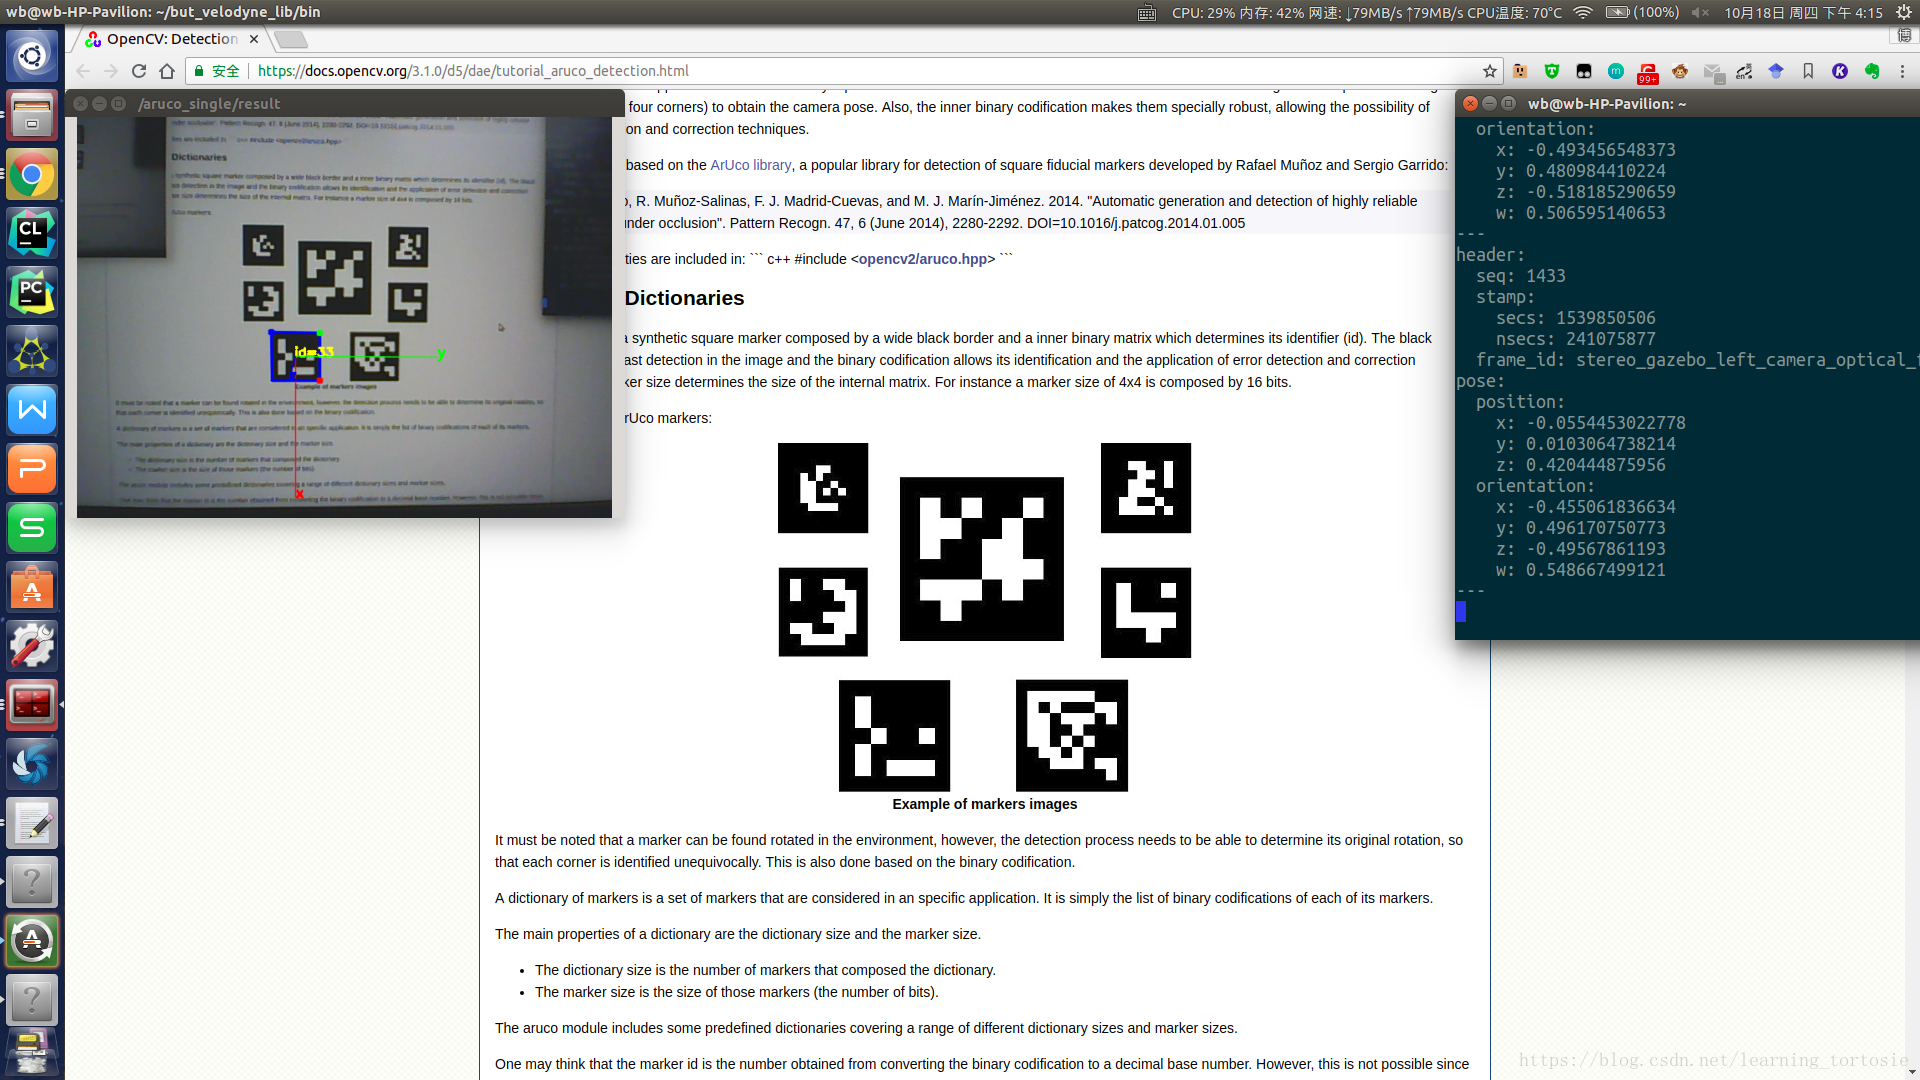Screen dimensions: 1920x1080
Task: Open the translate en extension icon
Action: click(x=1744, y=71)
